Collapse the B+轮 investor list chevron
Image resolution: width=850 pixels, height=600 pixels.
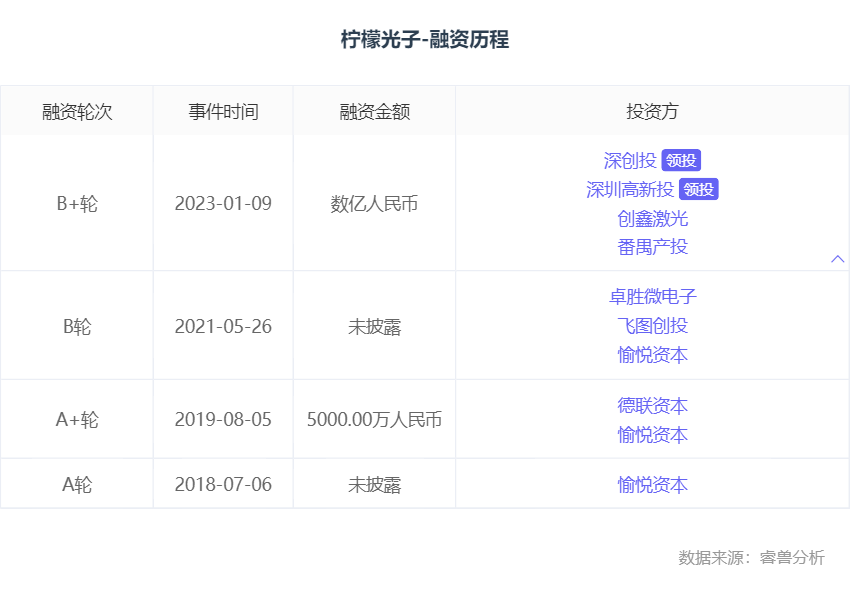coord(838,259)
